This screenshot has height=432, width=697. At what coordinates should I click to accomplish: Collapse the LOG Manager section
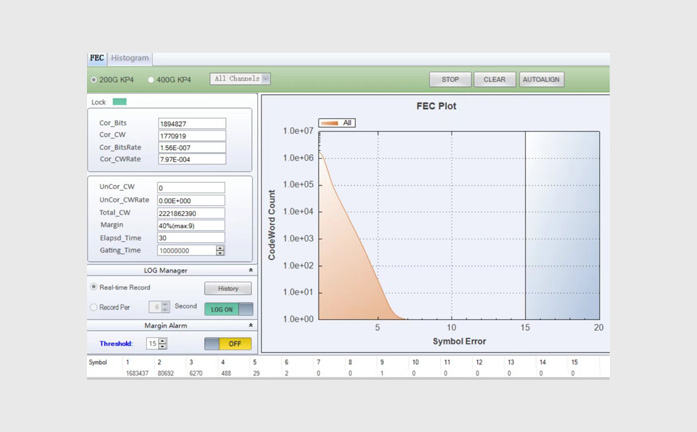pos(251,270)
